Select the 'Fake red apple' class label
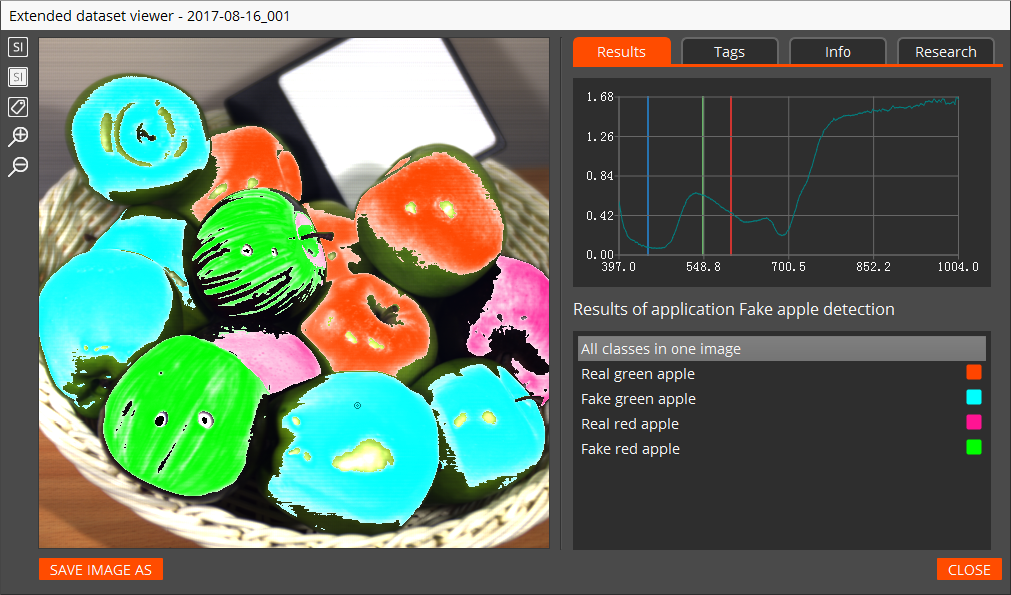 (630, 449)
